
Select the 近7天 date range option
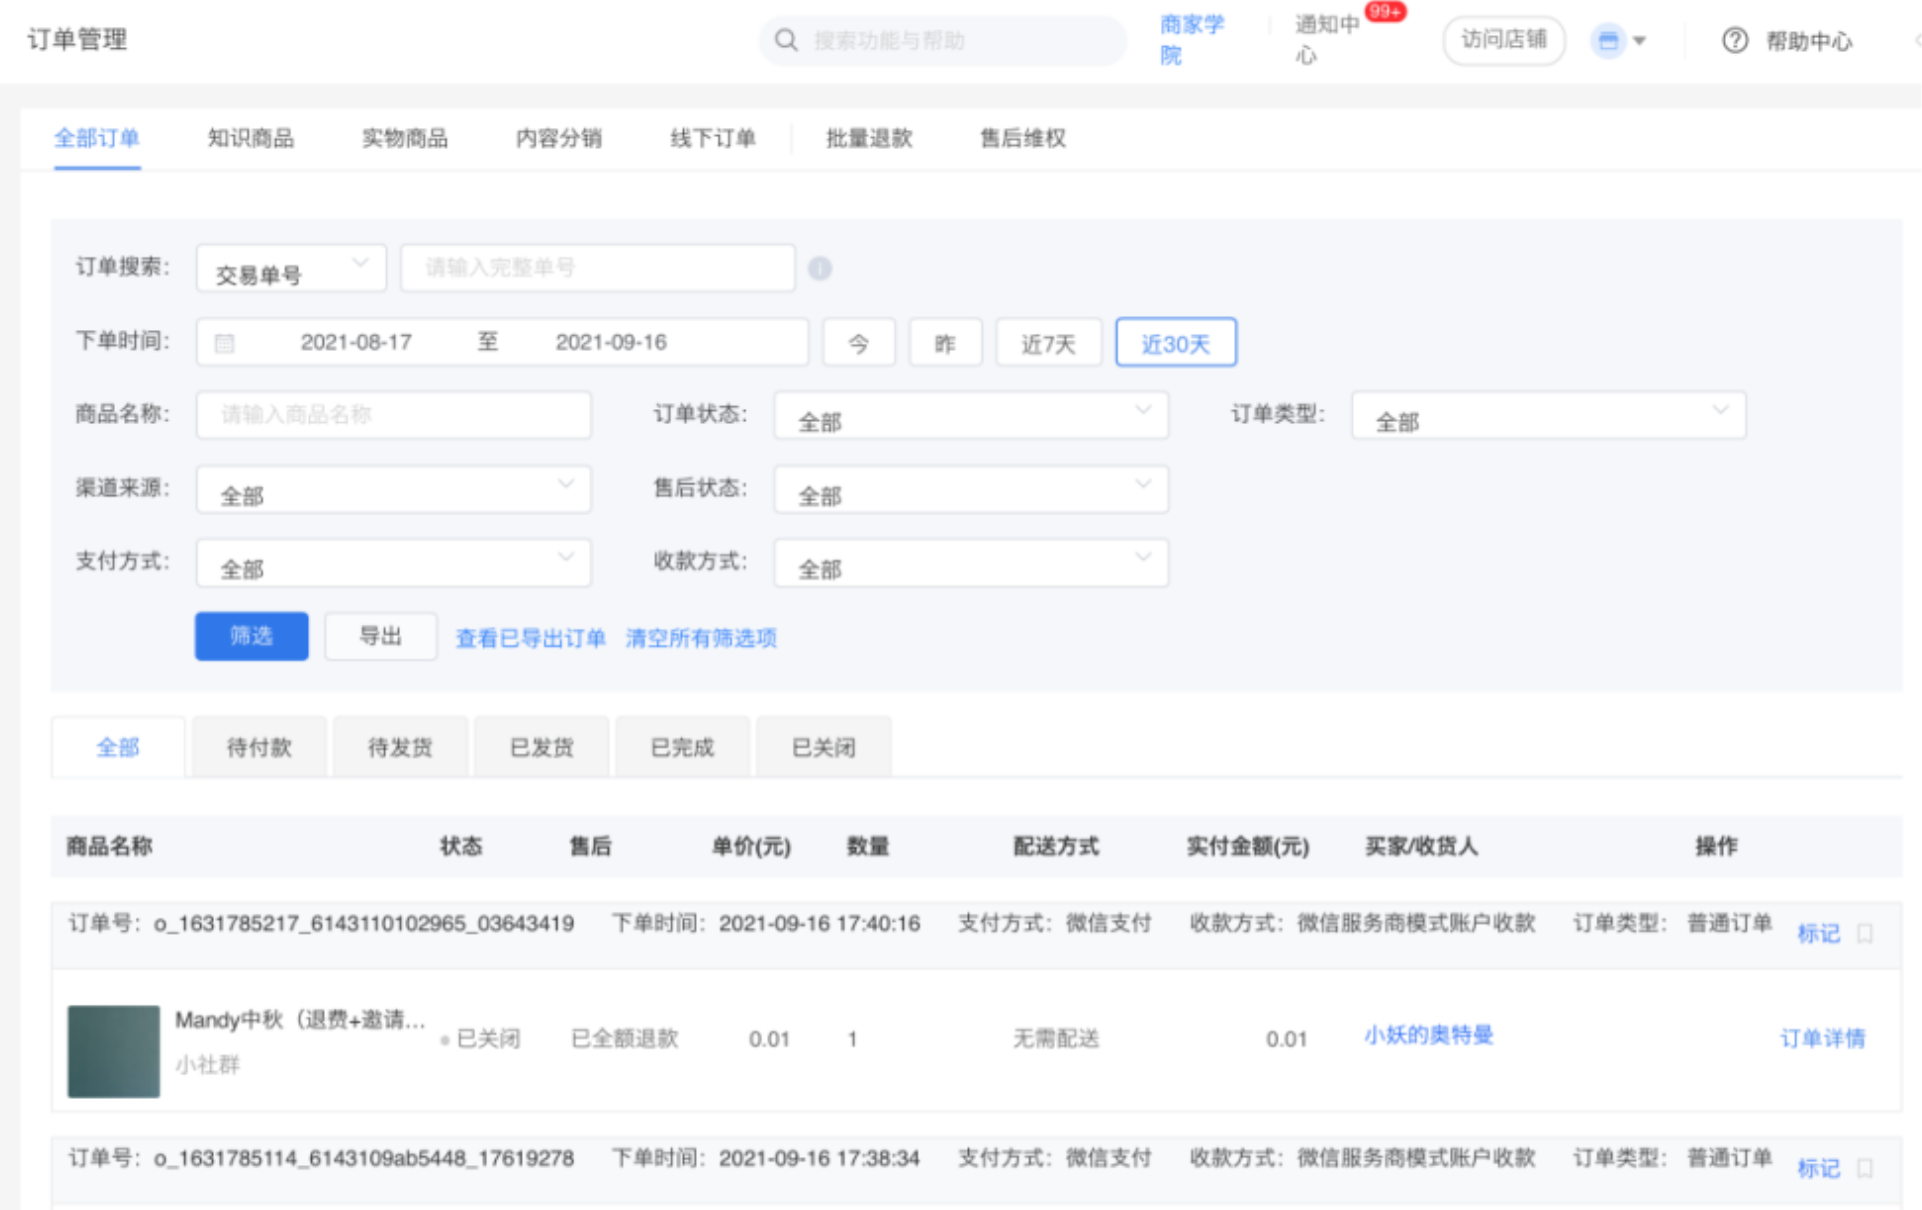pyautogui.click(x=1047, y=343)
